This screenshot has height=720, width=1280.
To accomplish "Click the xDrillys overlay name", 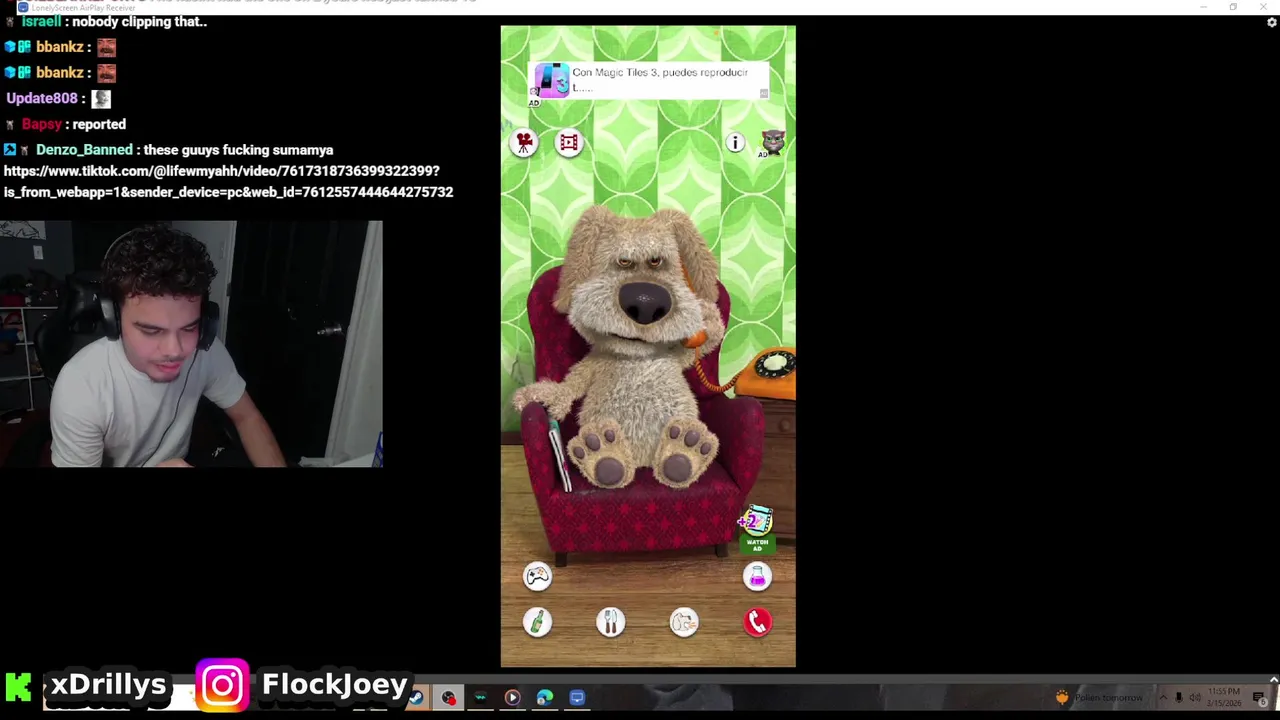I will coord(108,685).
